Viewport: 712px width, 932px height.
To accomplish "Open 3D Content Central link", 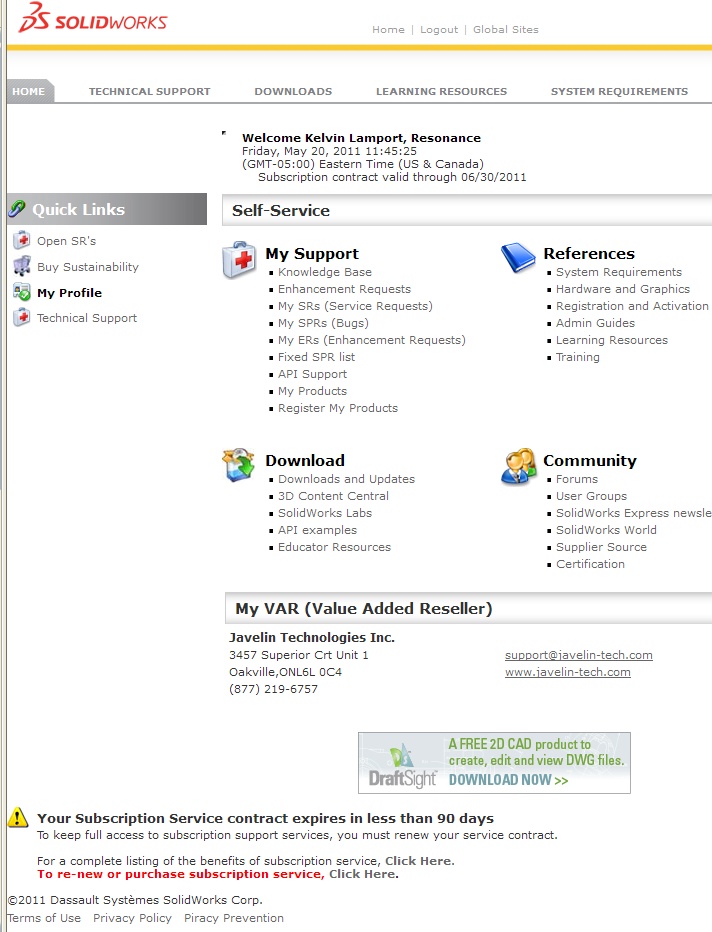I will click(x=333, y=496).
